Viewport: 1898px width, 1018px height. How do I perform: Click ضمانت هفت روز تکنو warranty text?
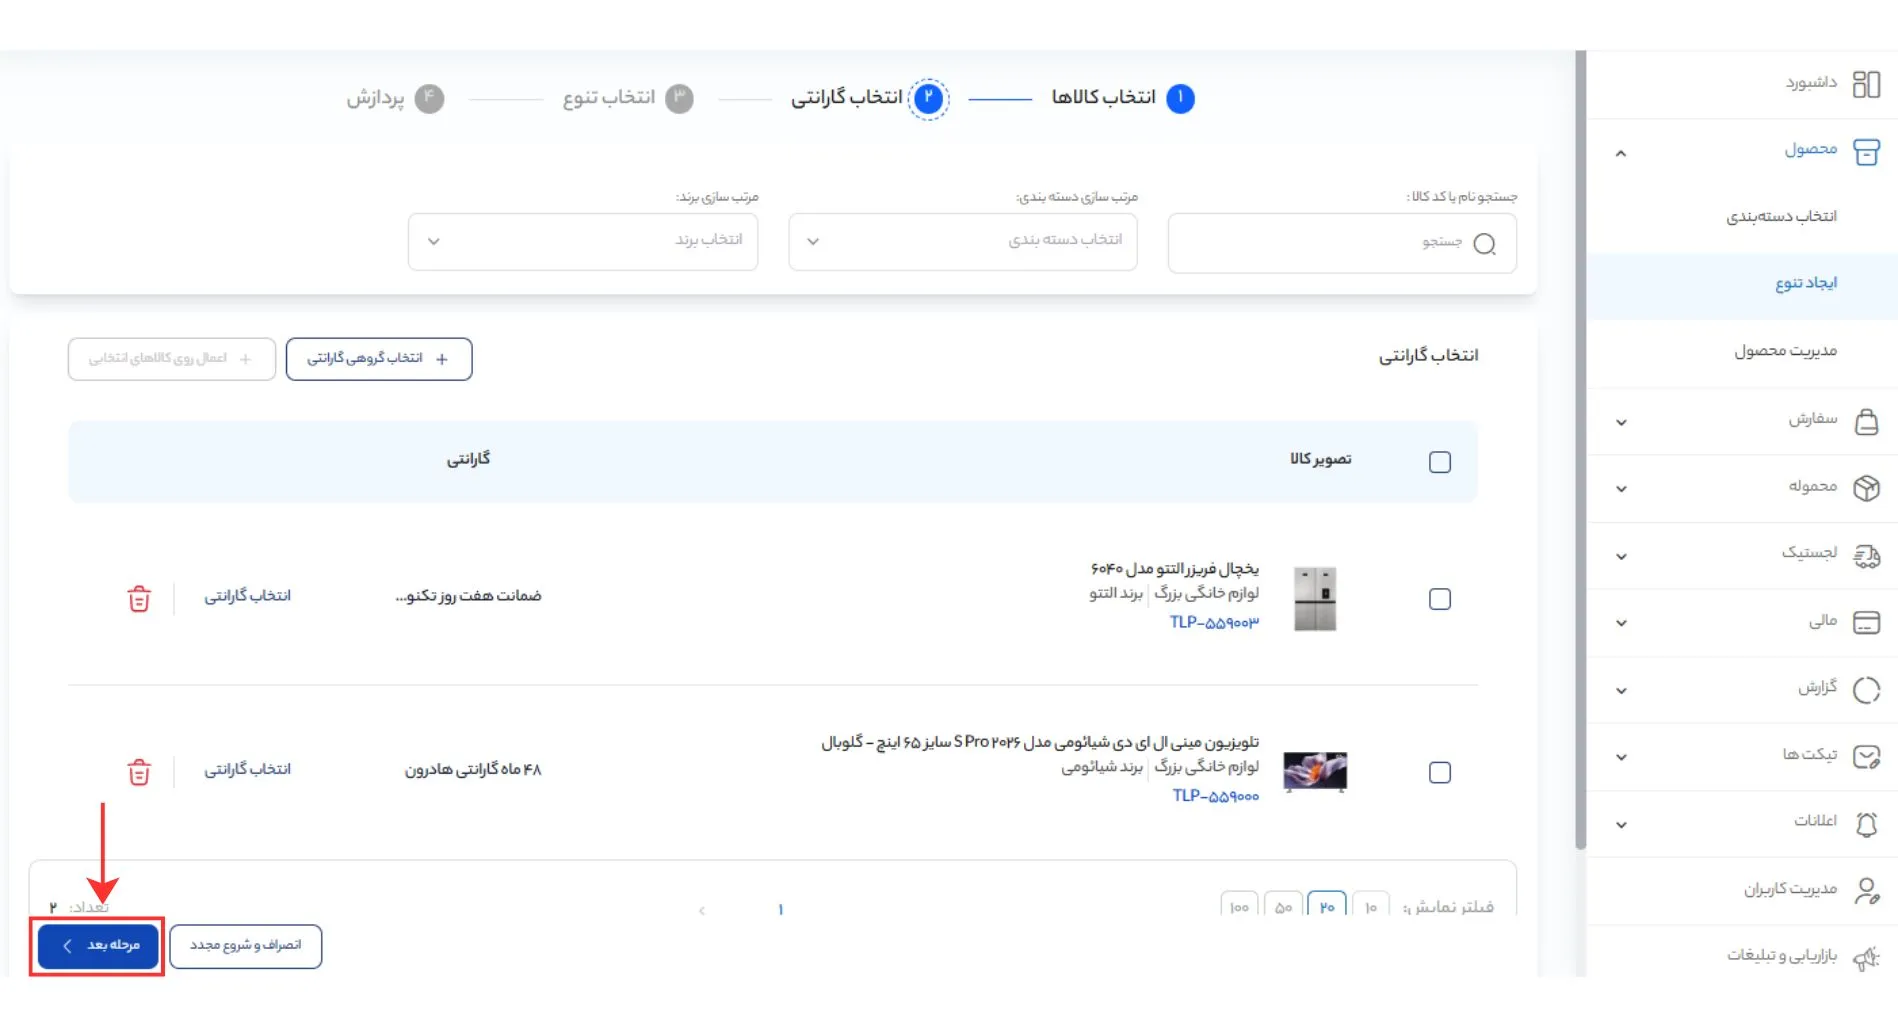(468, 597)
